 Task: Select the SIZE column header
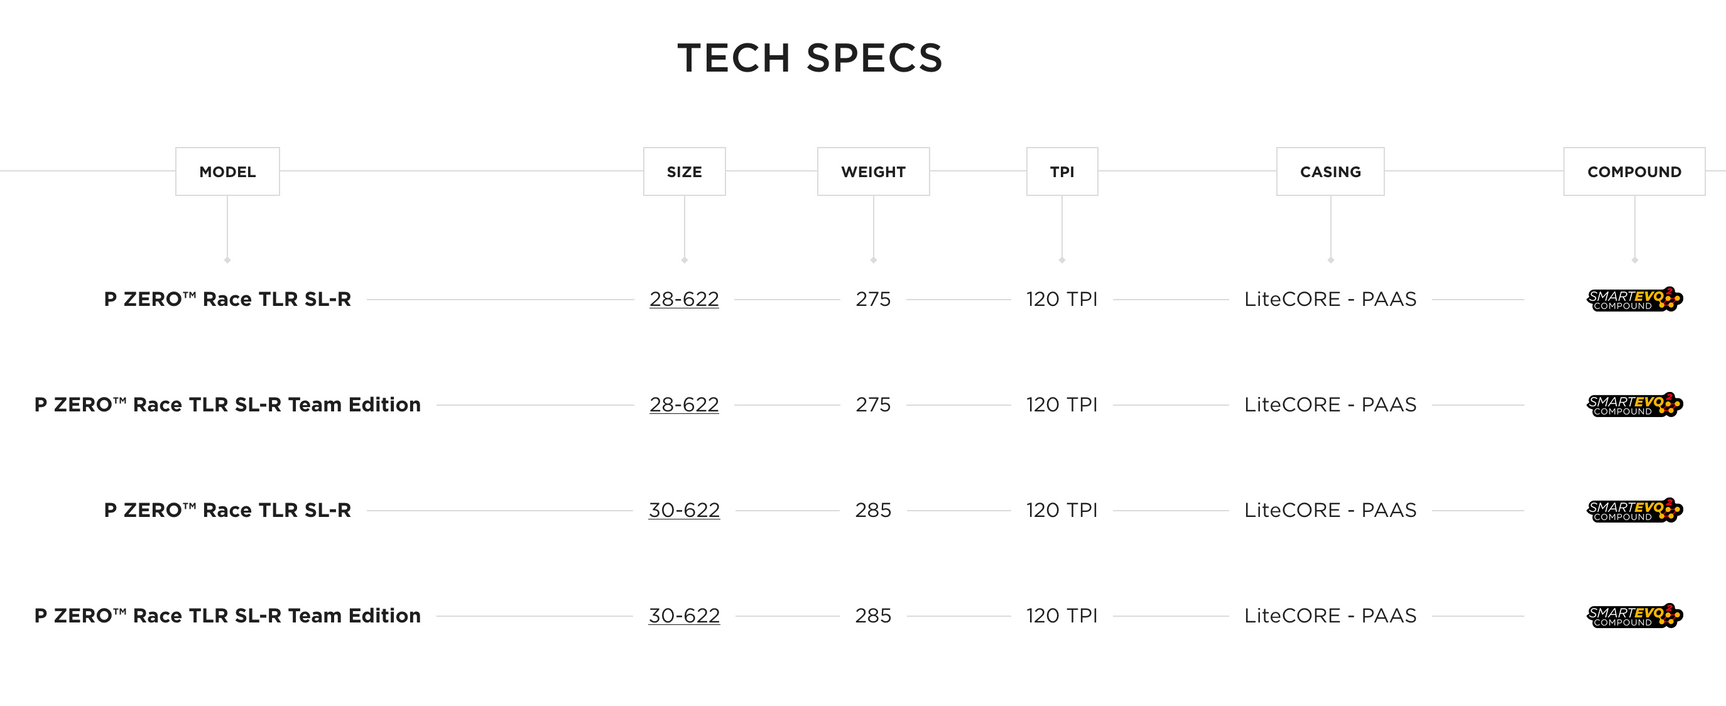684,172
